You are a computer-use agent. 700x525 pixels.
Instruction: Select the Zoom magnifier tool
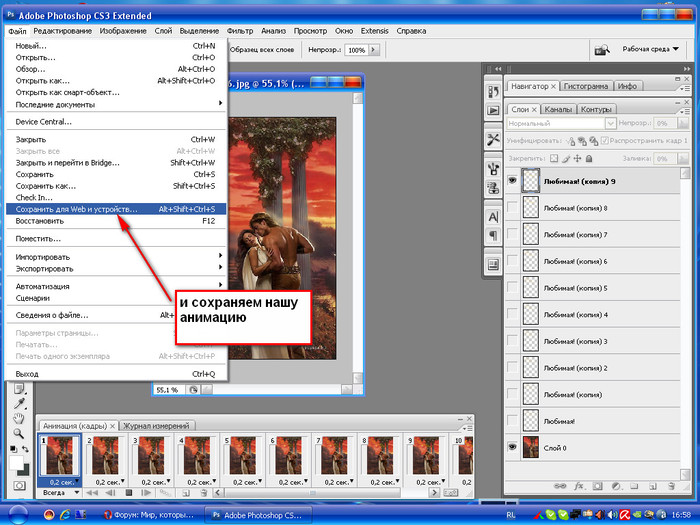point(18,433)
